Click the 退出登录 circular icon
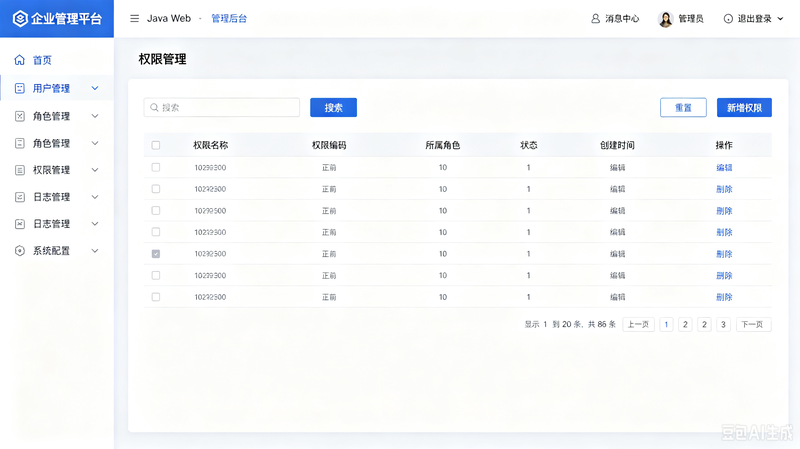The width and height of the screenshot is (800, 449). tap(728, 19)
